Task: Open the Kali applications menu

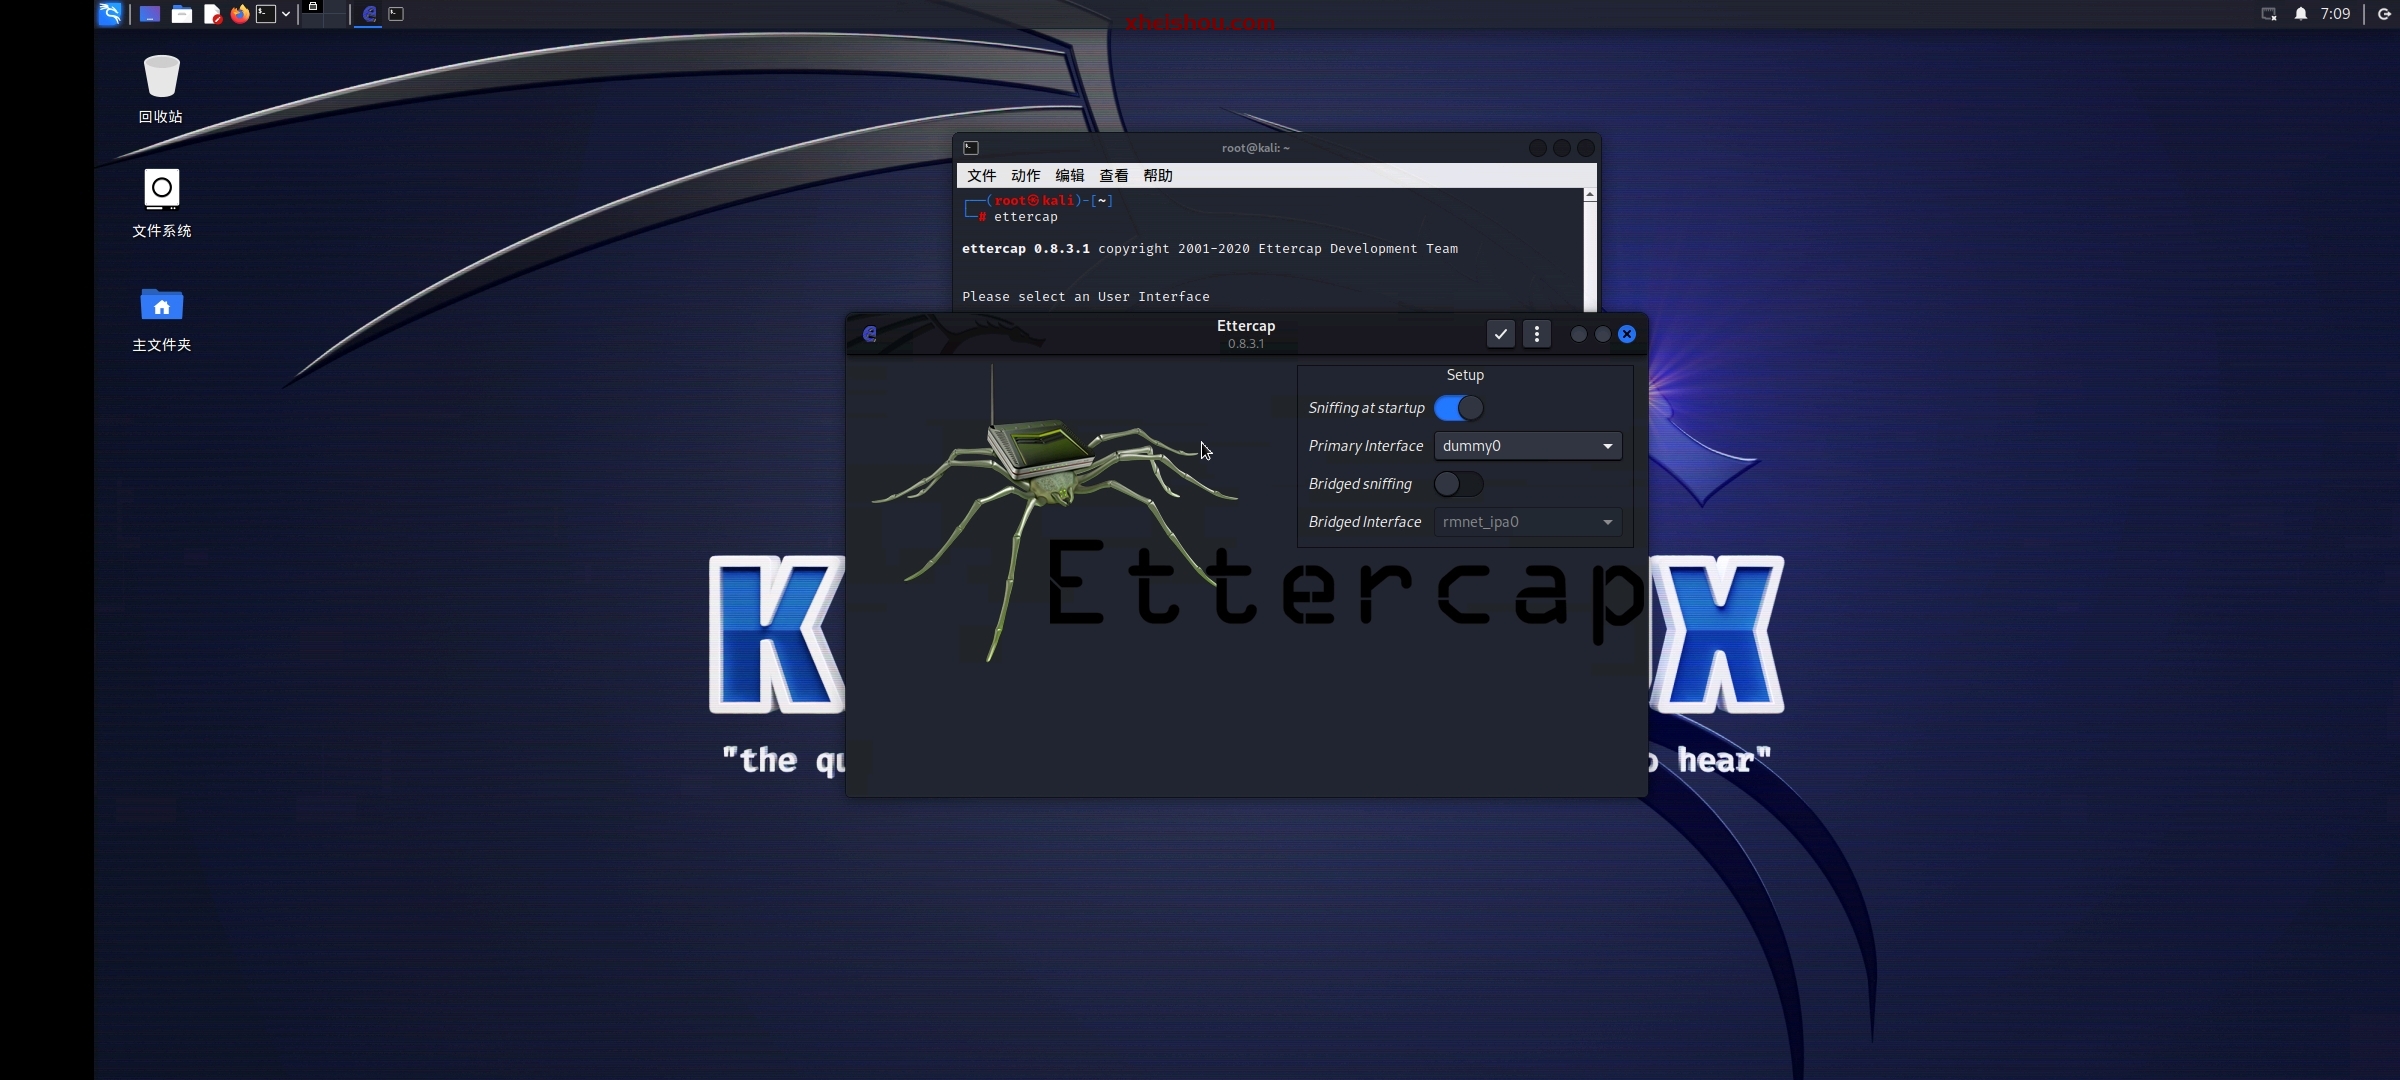Action: click(x=110, y=14)
